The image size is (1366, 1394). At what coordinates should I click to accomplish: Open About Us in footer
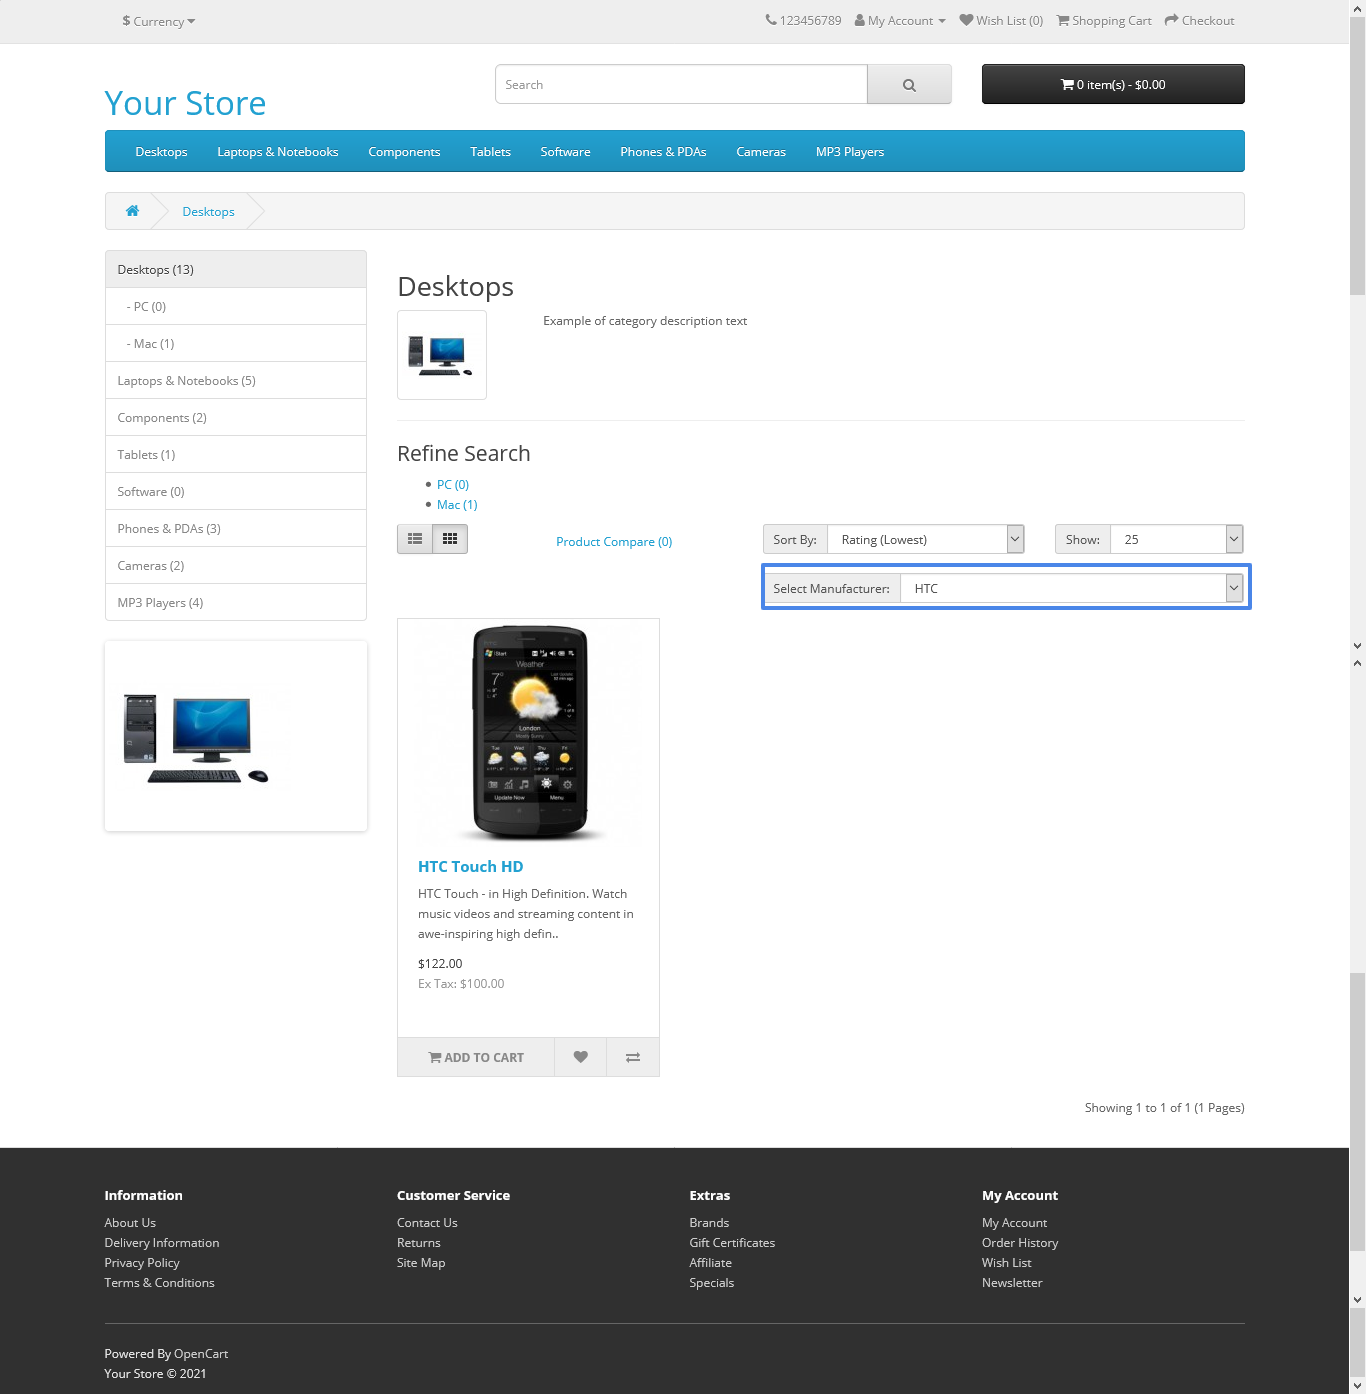130,1223
